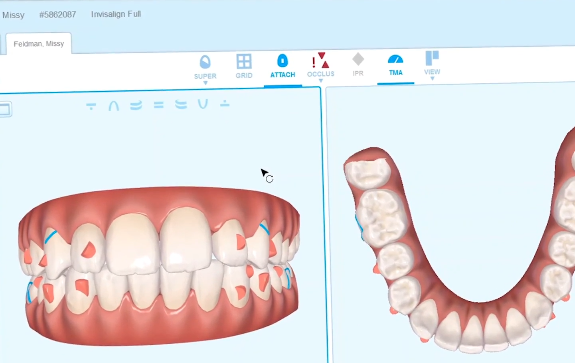Switch to the front view equals-sign icon
The width and height of the screenshot is (575, 363).
(x=158, y=105)
